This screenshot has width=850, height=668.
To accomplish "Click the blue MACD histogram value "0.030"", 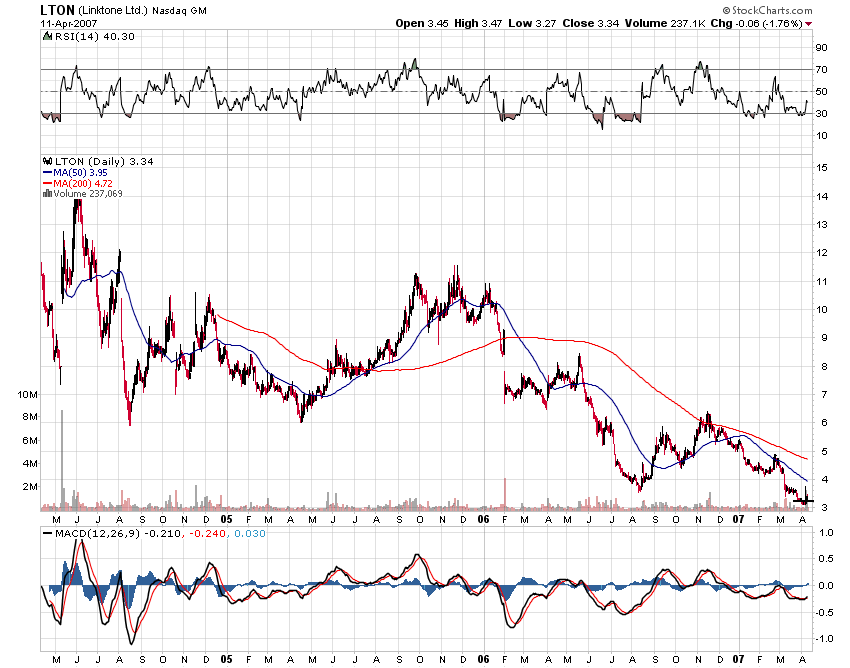I will coord(250,534).
